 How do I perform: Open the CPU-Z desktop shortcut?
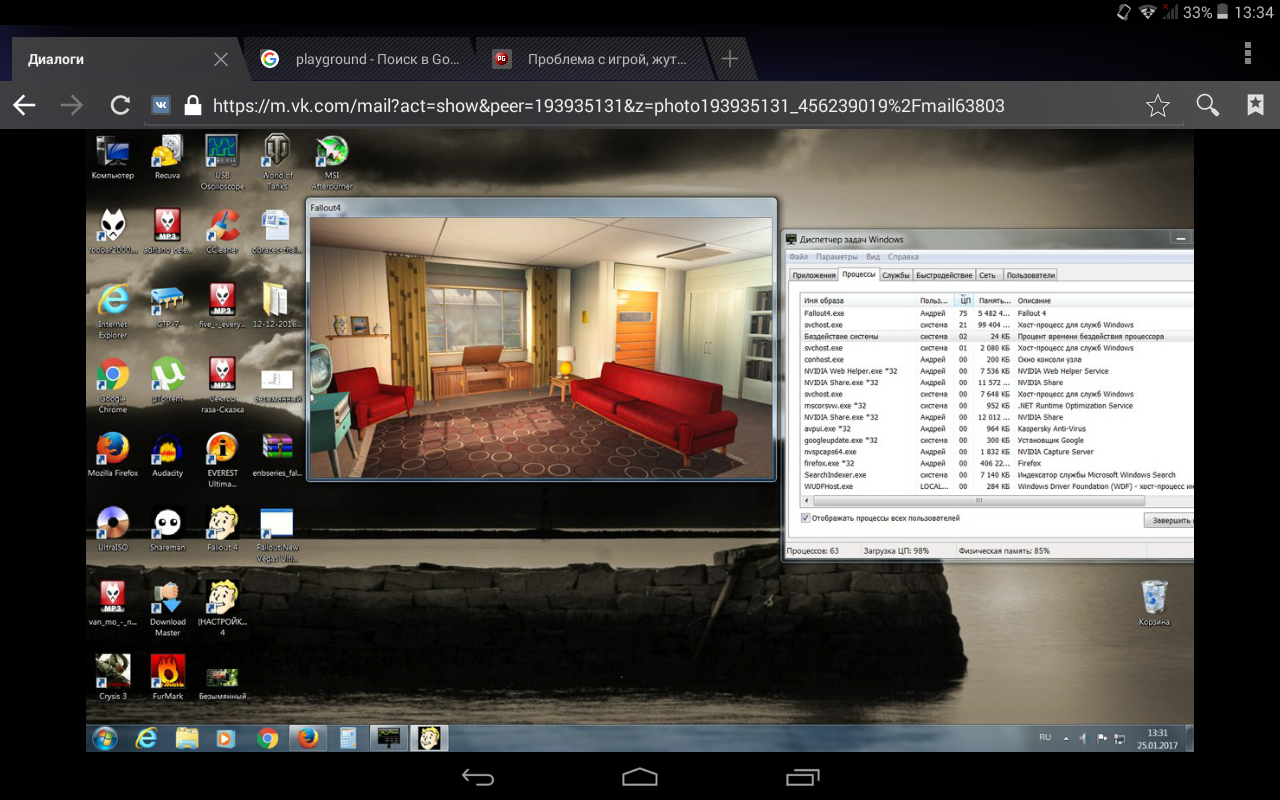tap(167, 306)
